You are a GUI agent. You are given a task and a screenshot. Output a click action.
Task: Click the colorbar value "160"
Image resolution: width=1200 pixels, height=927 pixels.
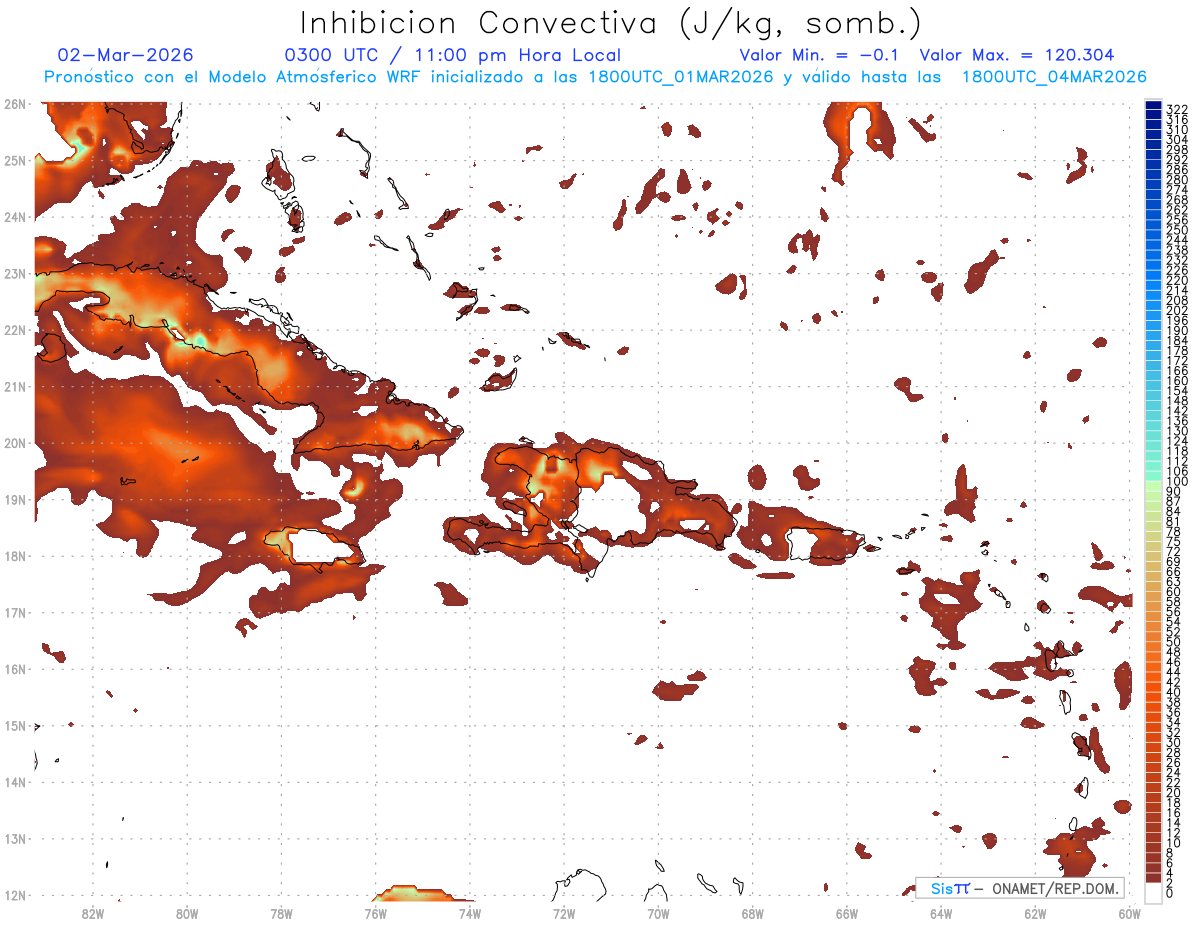[1177, 381]
